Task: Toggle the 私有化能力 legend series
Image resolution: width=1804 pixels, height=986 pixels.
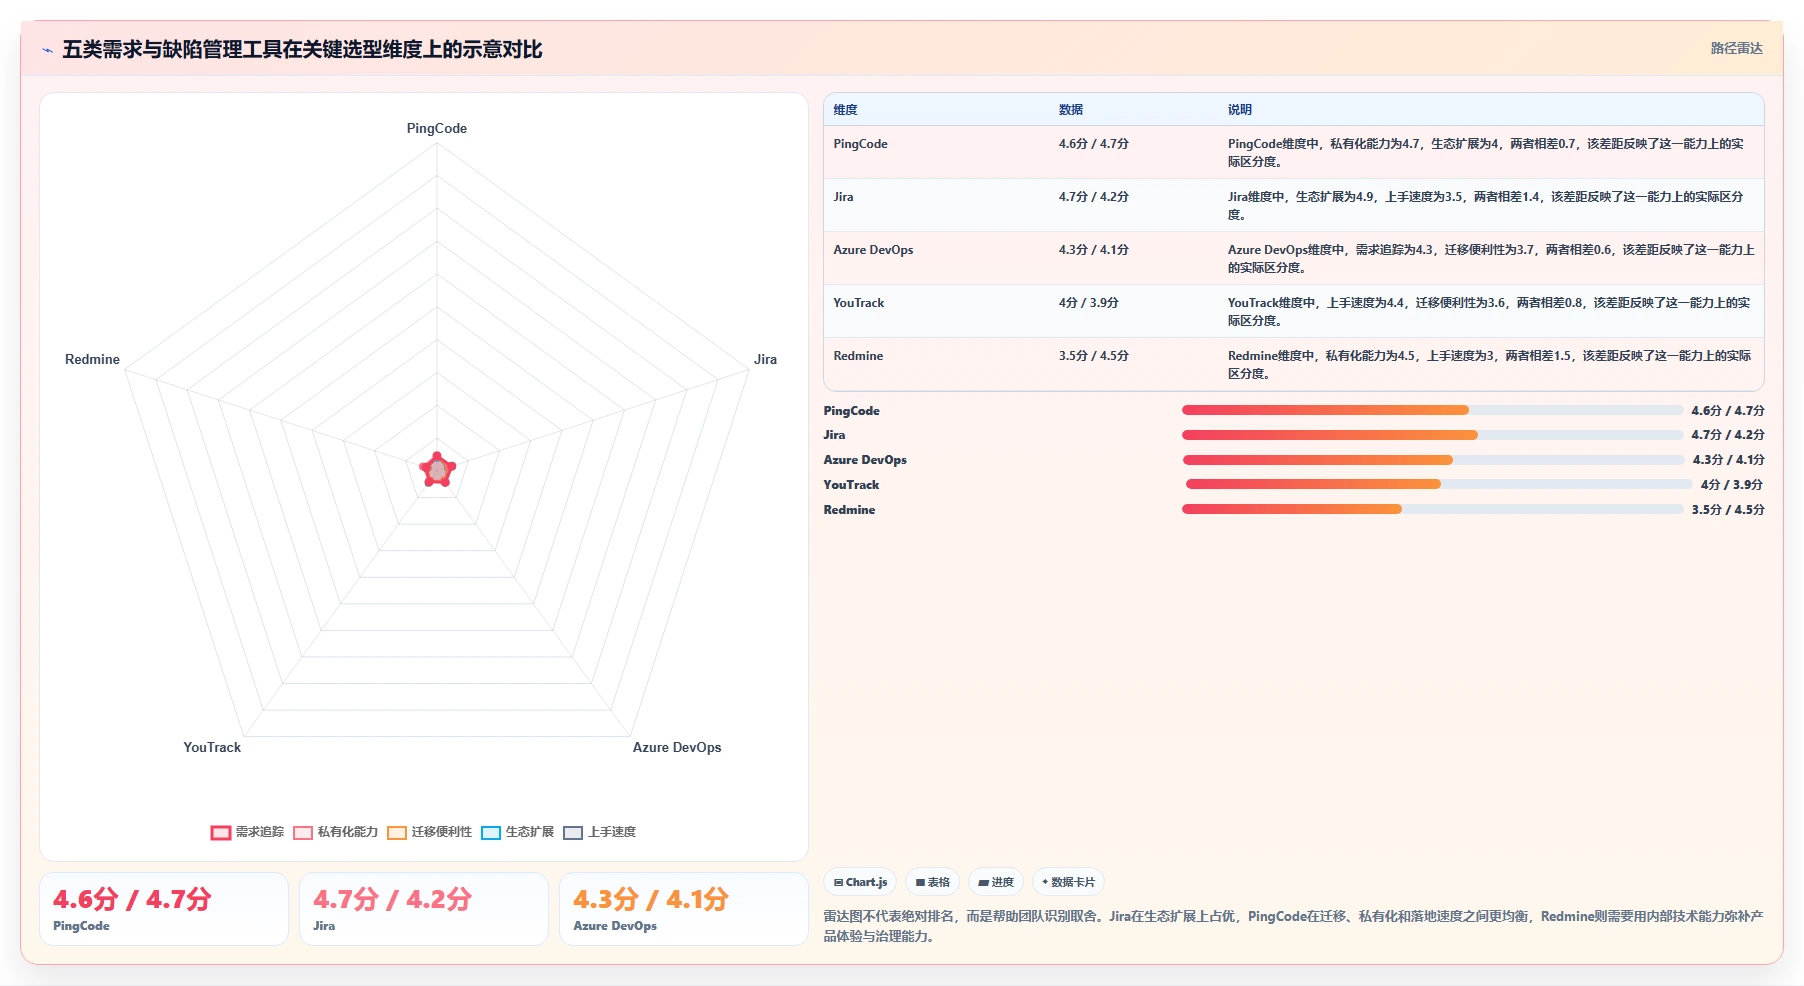Action: (x=336, y=832)
